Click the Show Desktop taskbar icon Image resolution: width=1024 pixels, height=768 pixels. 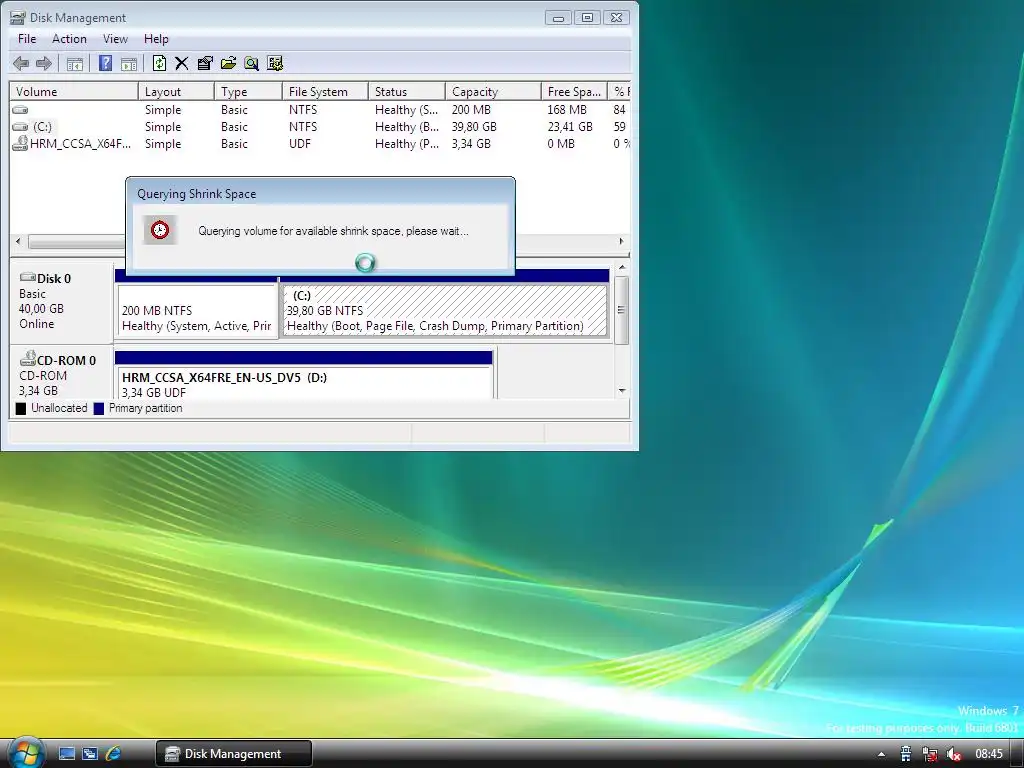point(67,753)
